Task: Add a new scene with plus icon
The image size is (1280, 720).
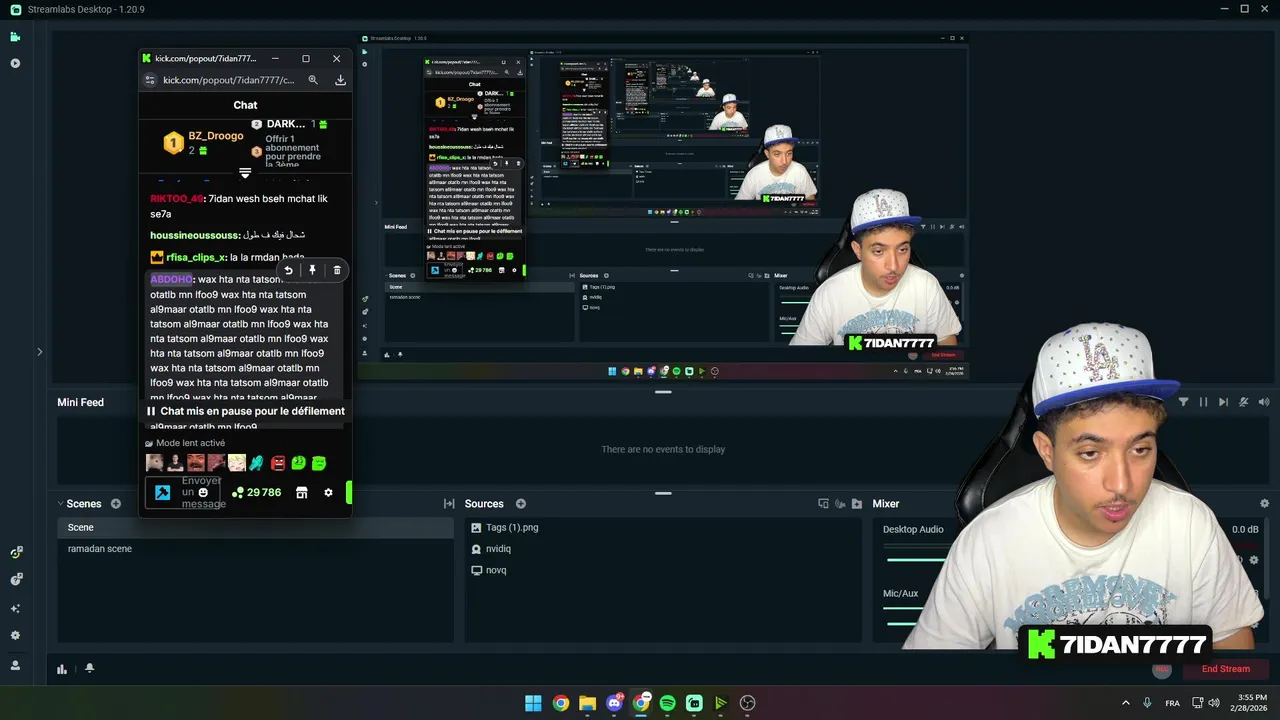Action: click(116, 504)
